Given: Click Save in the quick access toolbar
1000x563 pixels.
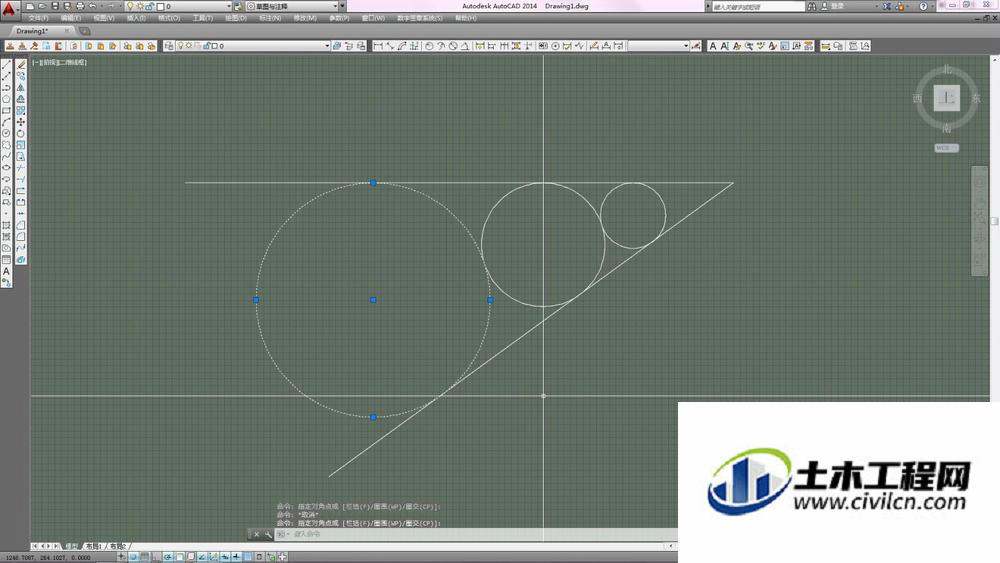Looking at the screenshot, I should coord(55,6).
